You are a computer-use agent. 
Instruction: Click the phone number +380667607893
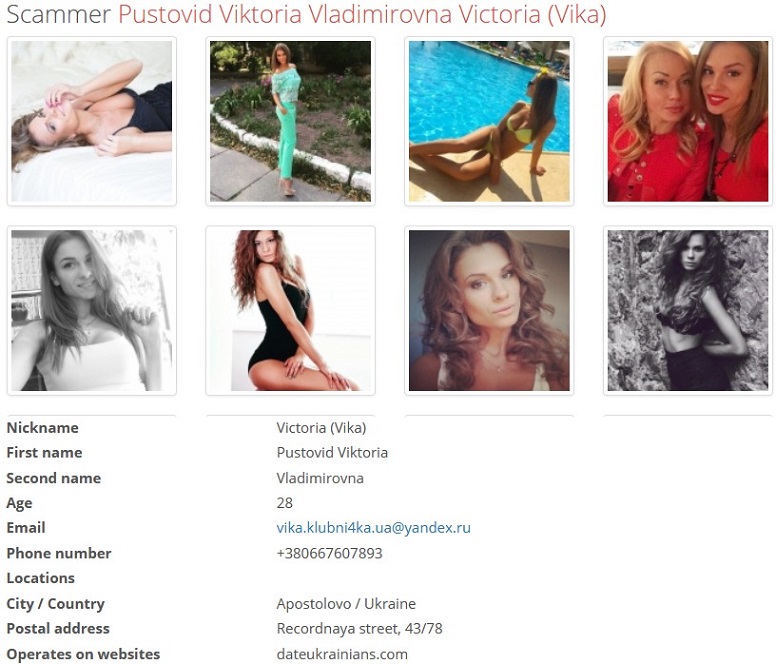(330, 553)
